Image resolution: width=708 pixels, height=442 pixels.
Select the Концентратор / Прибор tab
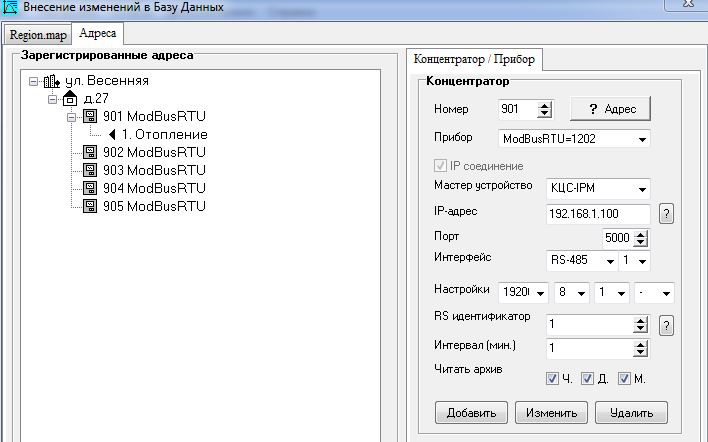(x=474, y=59)
